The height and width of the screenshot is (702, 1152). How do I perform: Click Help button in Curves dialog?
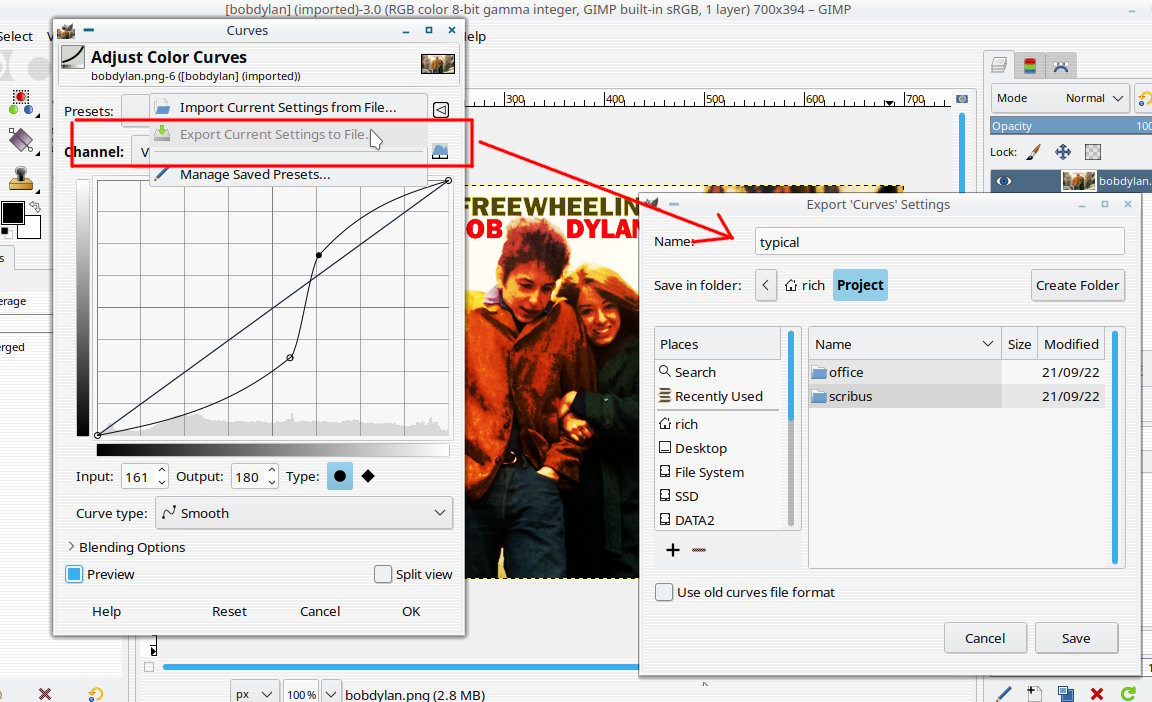107,611
